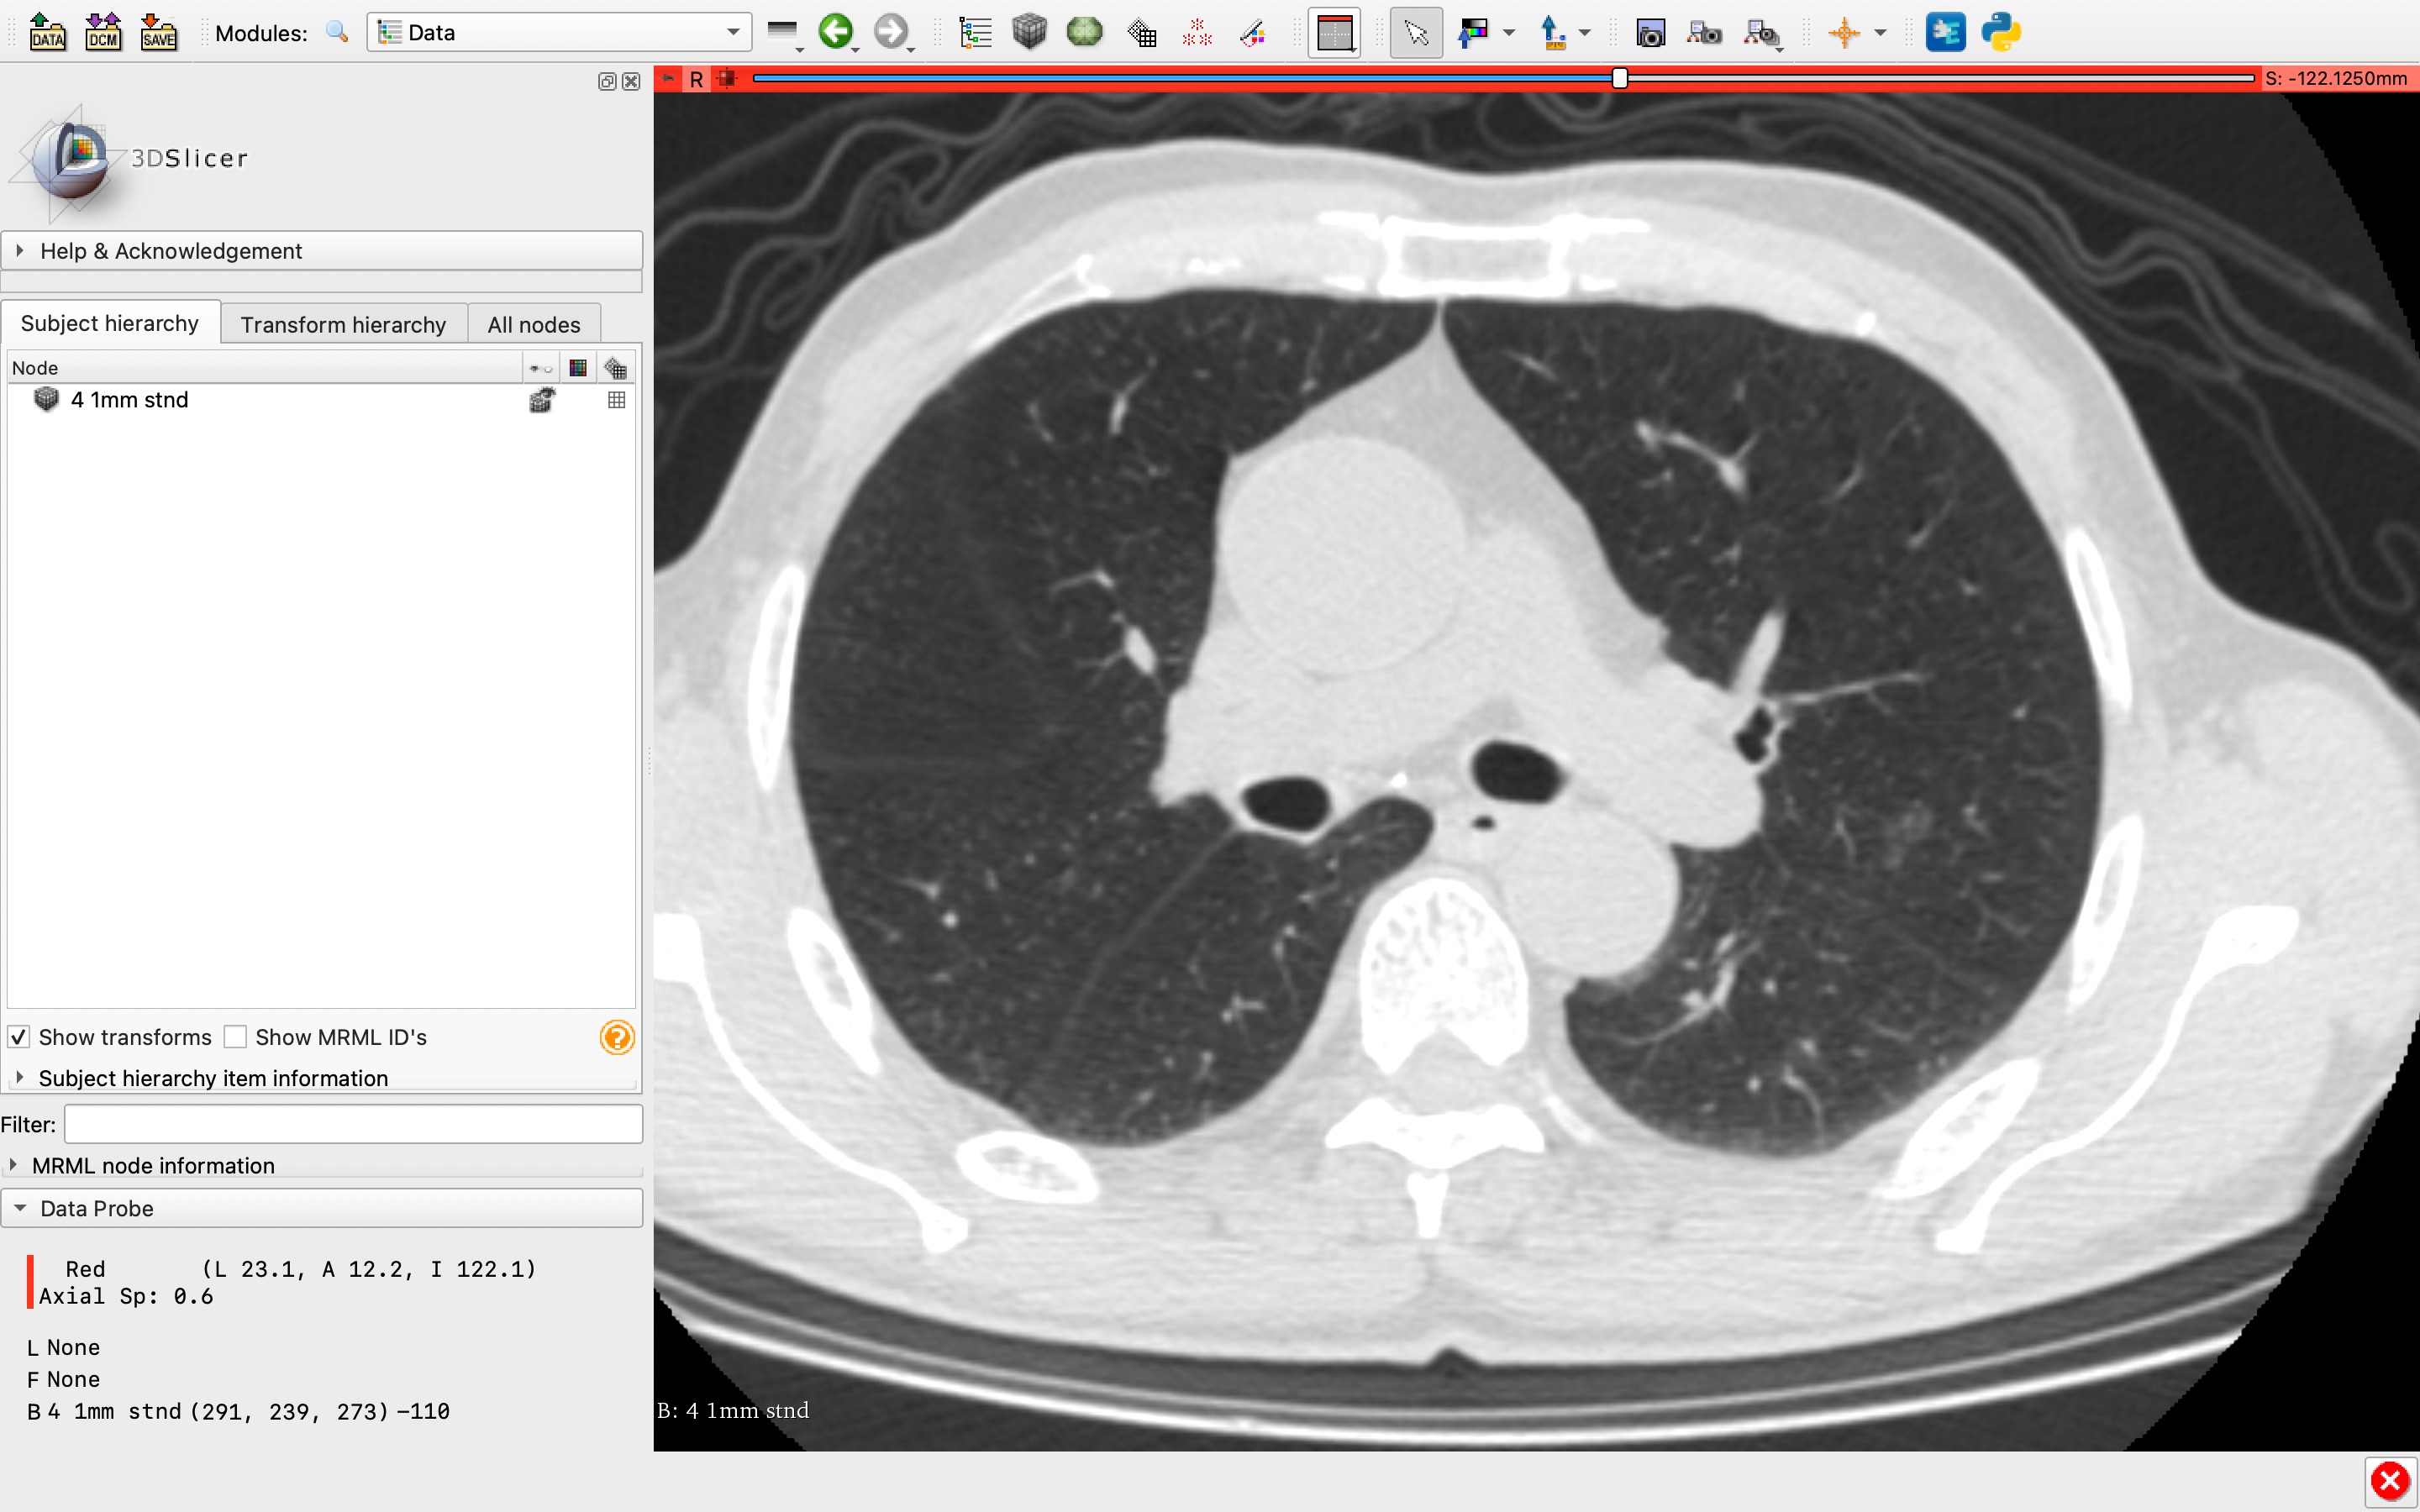The image size is (2420, 1512).
Task: Switch to Transform hierarchy tab
Action: point(343,324)
